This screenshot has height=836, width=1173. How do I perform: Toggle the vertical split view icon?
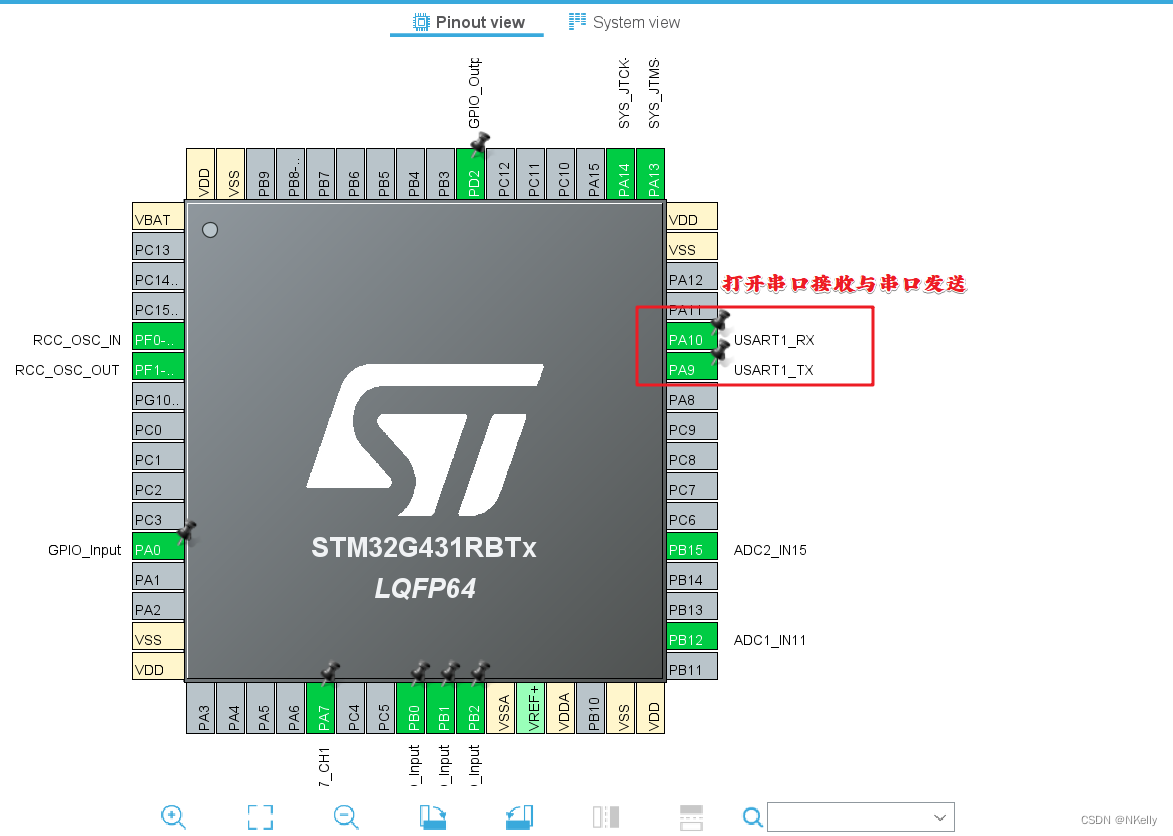[x=606, y=817]
